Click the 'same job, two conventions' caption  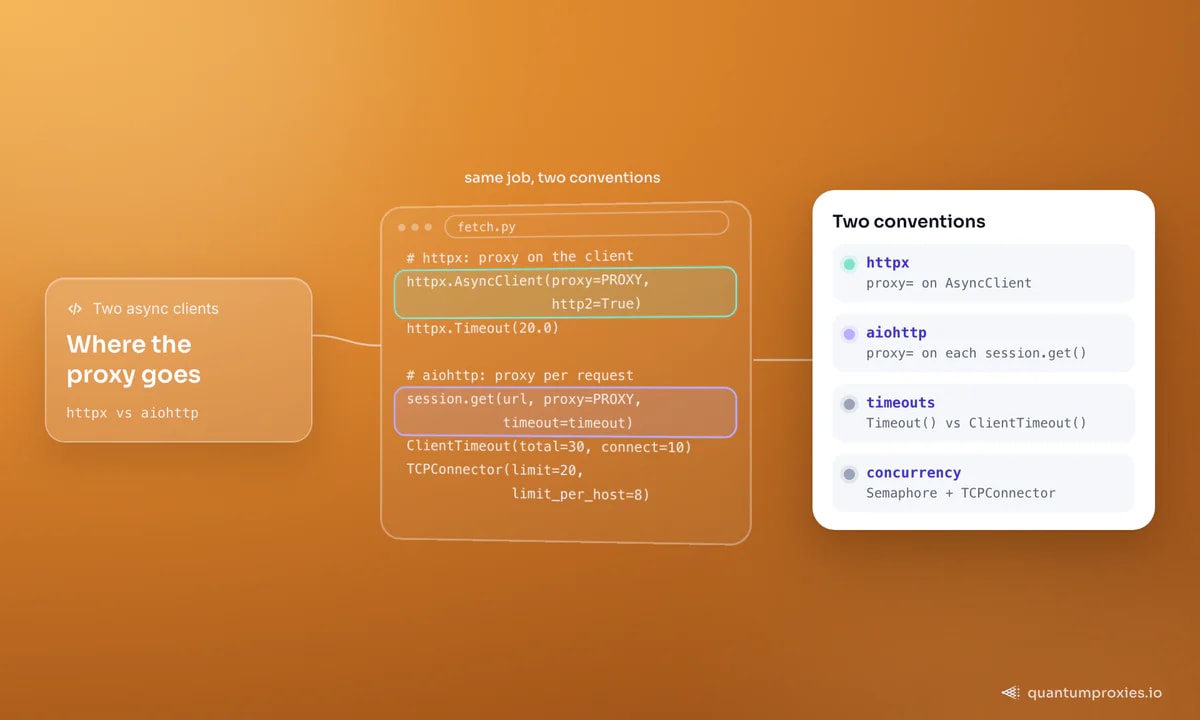click(x=562, y=178)
